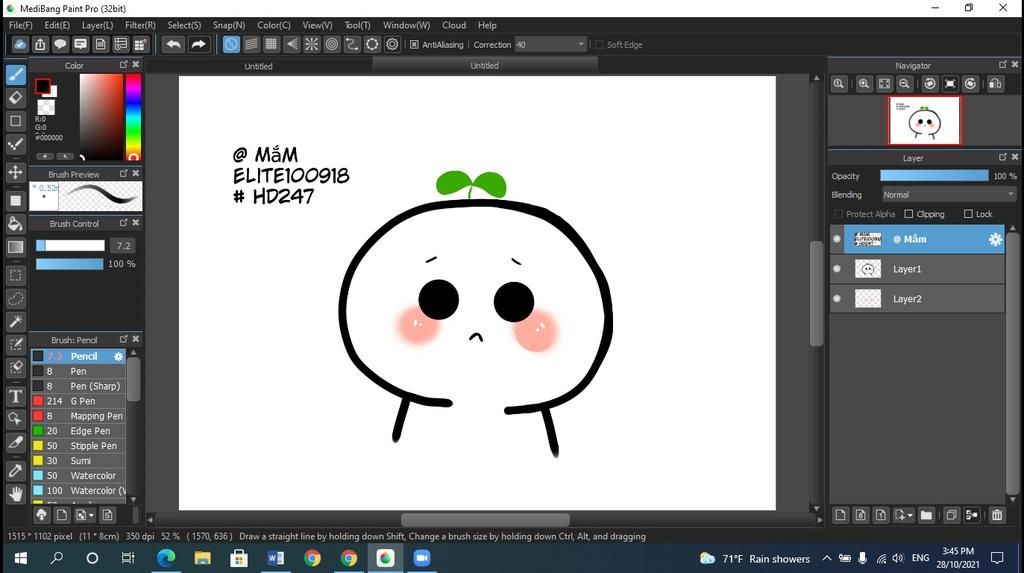Create a new layer folder
The width and height of the screenshot is (1024, 573).
[926, 515]
